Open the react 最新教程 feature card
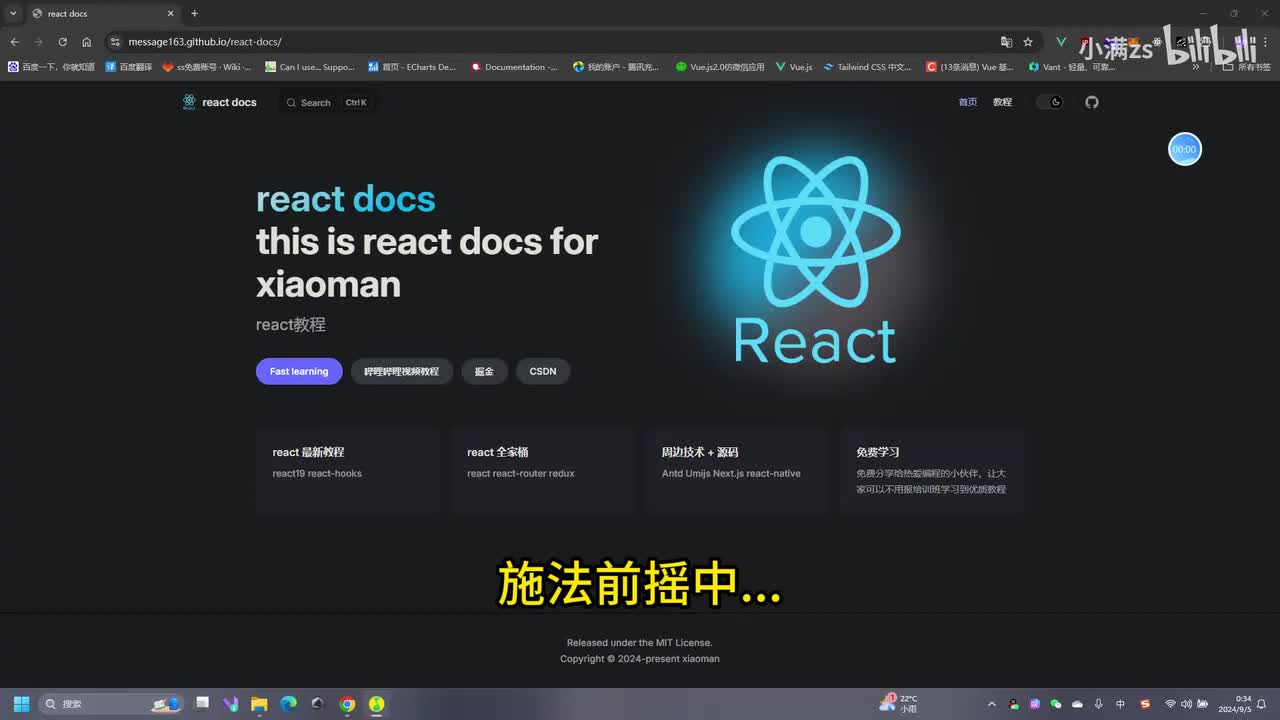The image size is (1280, 720). click(x=347, y=471)
